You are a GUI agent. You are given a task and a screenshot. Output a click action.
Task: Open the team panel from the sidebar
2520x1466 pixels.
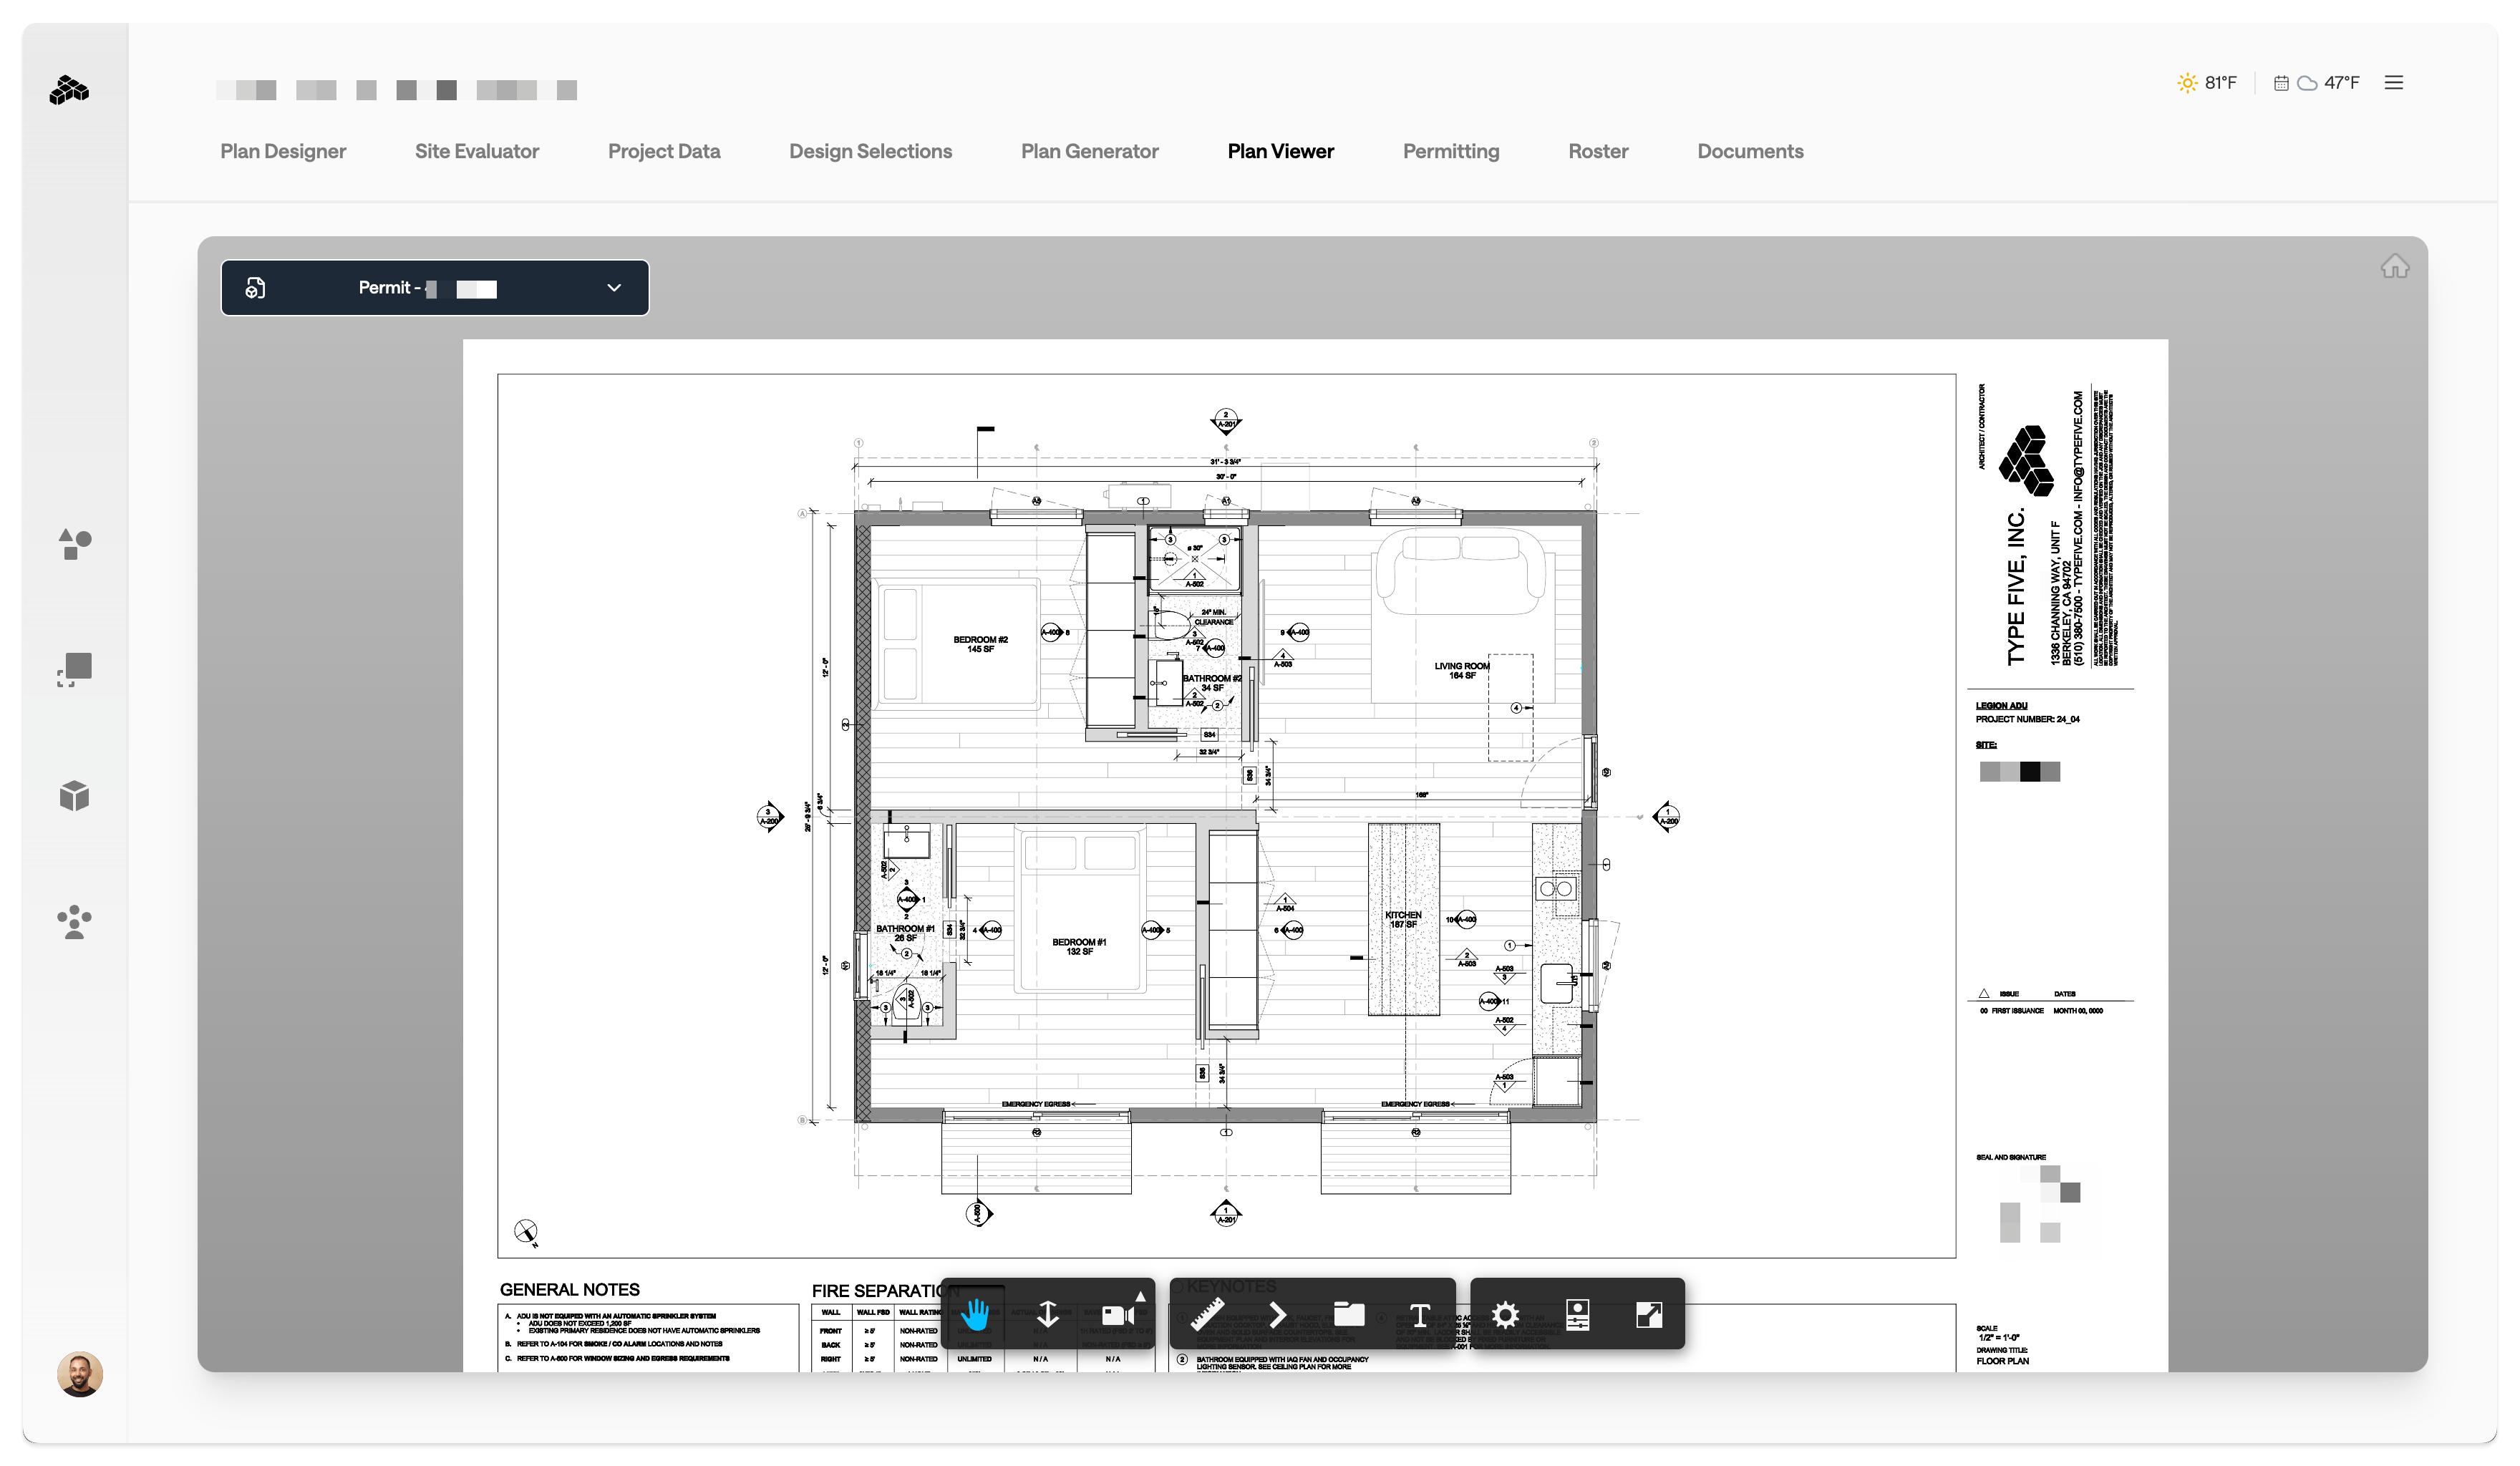click(75, 922)
